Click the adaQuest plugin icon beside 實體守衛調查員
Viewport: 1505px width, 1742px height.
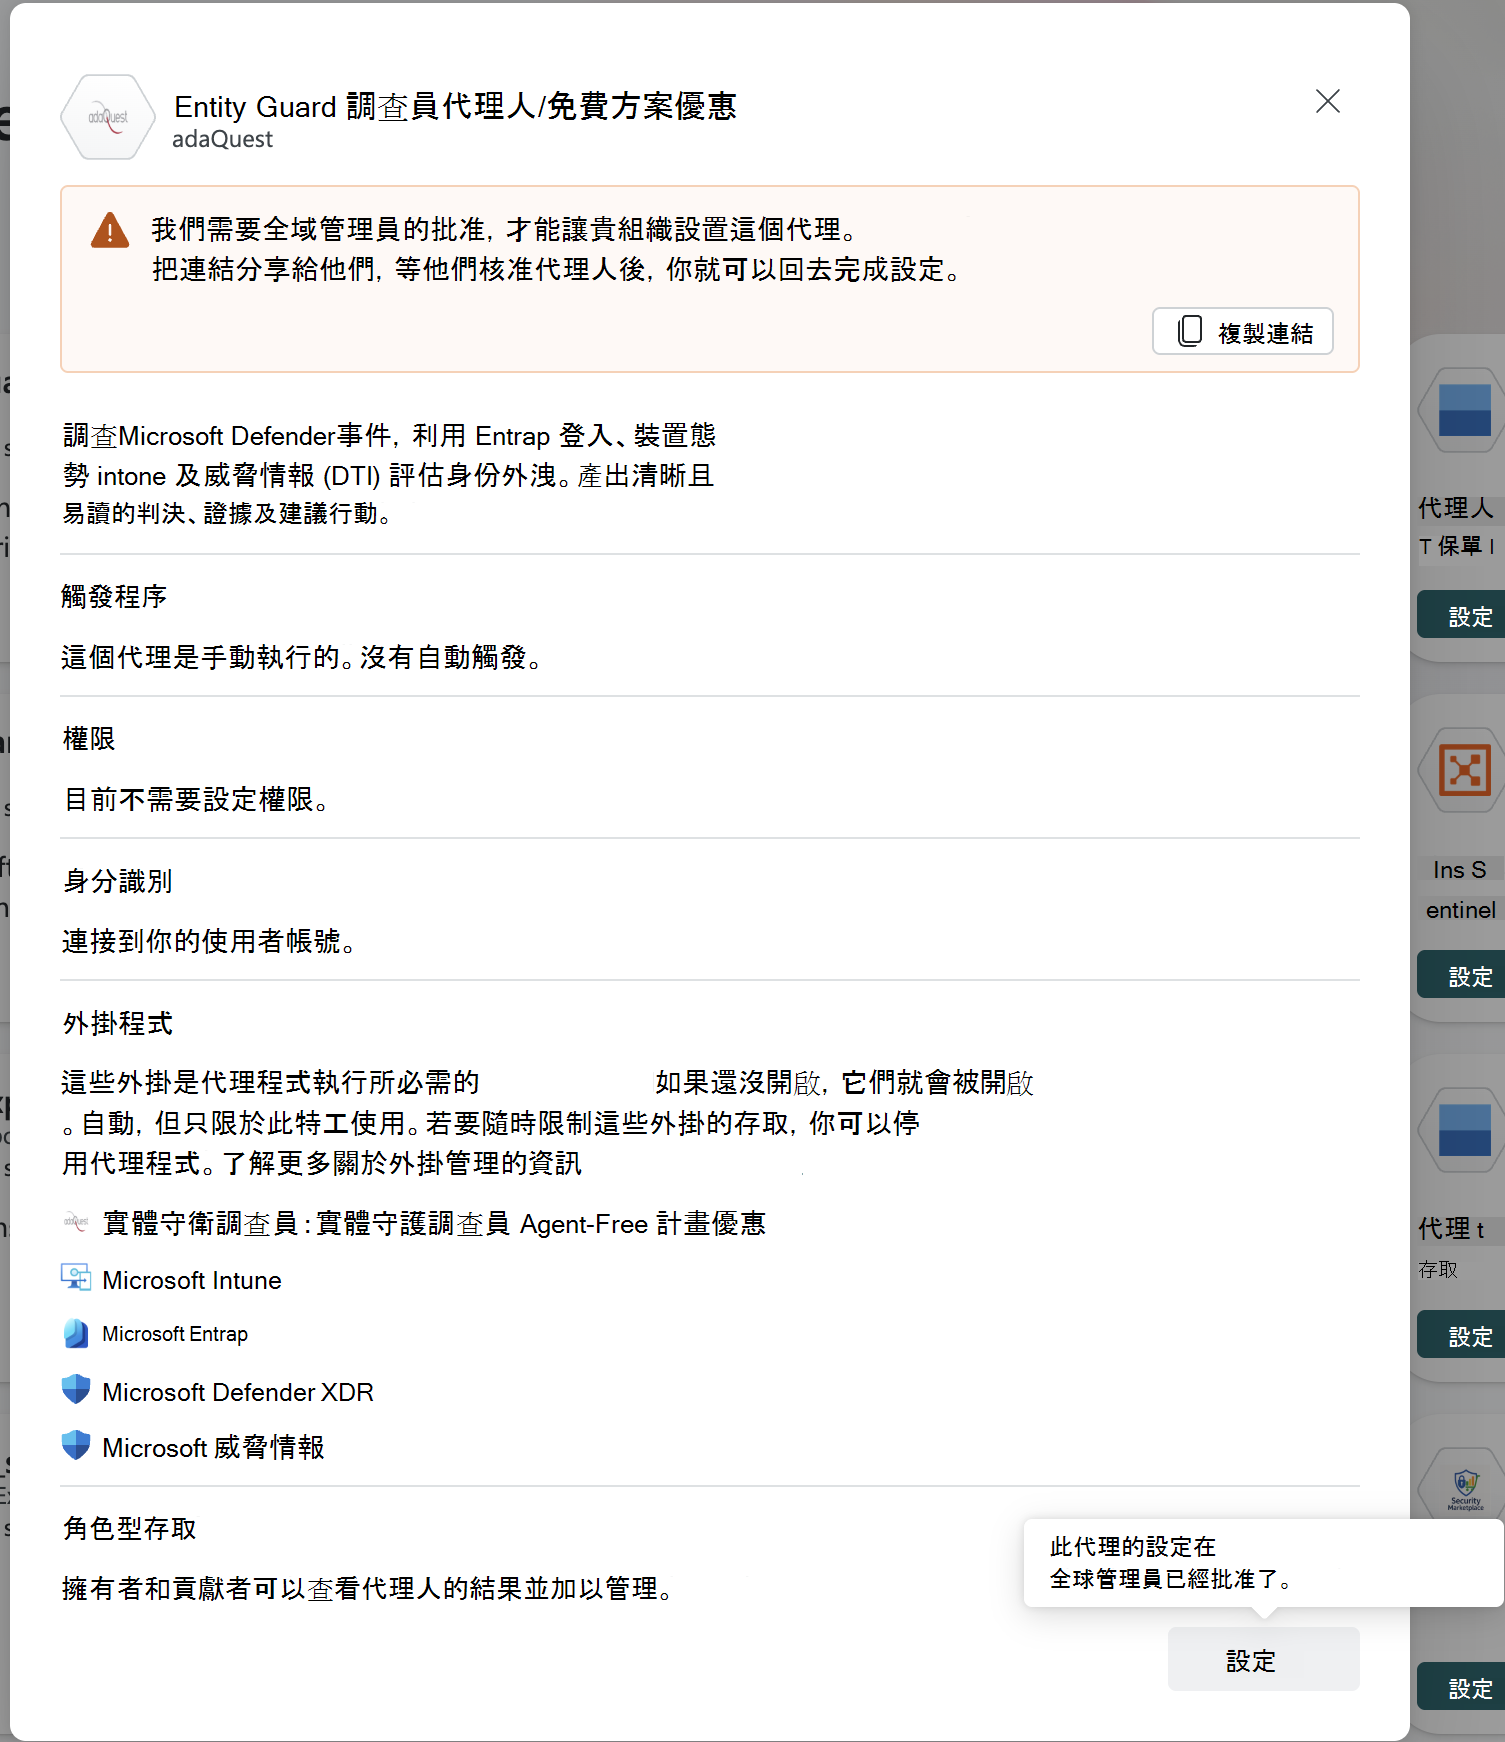point(76,1221)
